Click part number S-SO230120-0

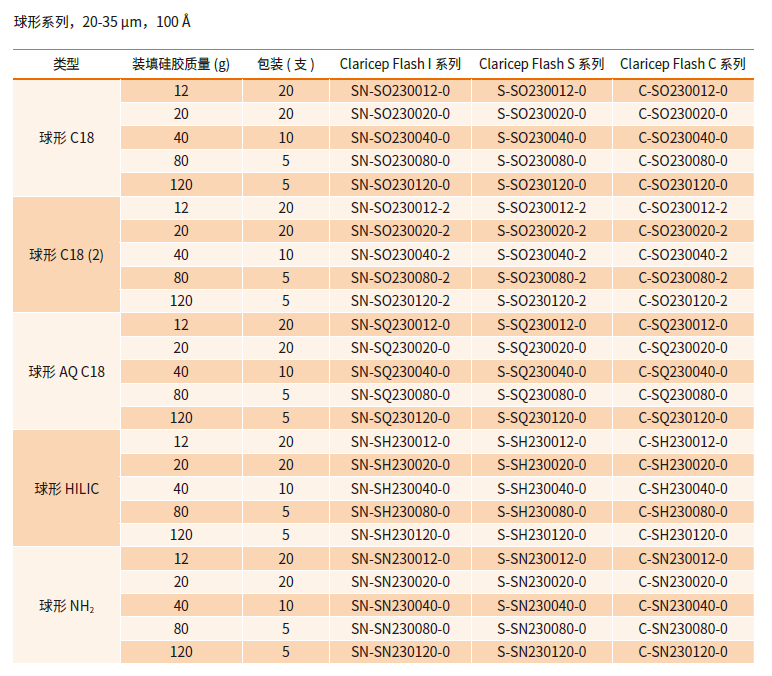542,185
